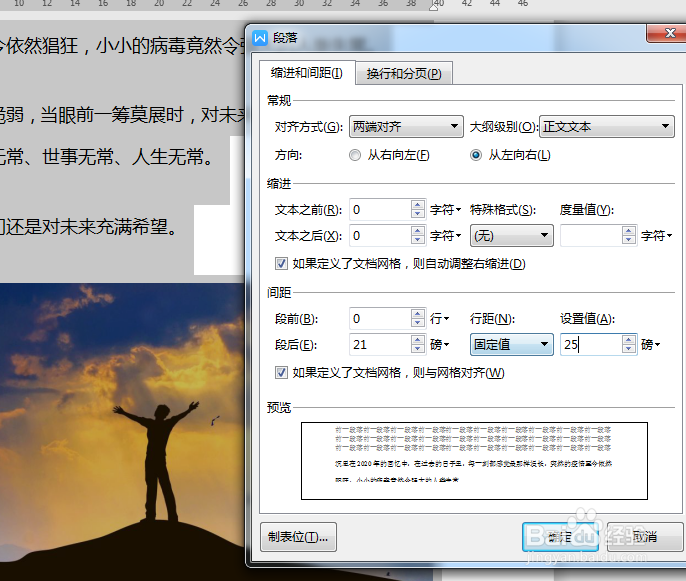Open the 文本之后 unit 字符 dropdown

point(445,236)
